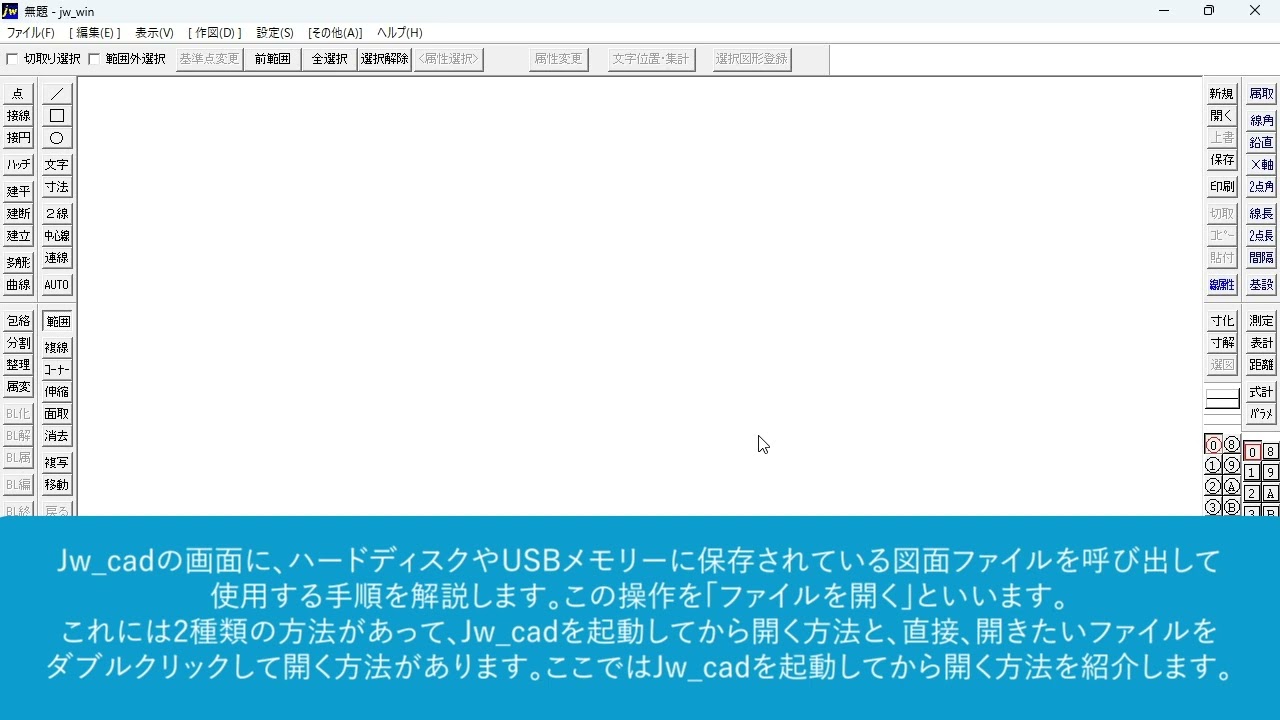Click the 属取 attribute pick button

click(1262, 94)
